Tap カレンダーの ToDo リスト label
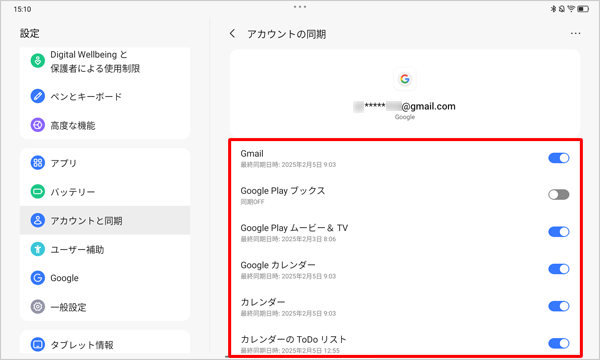The image size is (600, 360). coord(293,339)
